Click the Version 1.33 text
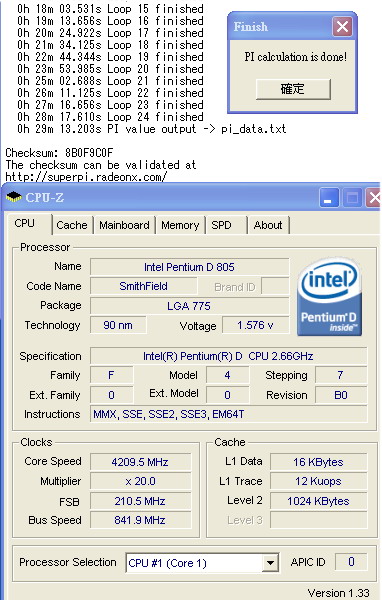The width and height of the screenshot is (382, 600). (339, 593)
